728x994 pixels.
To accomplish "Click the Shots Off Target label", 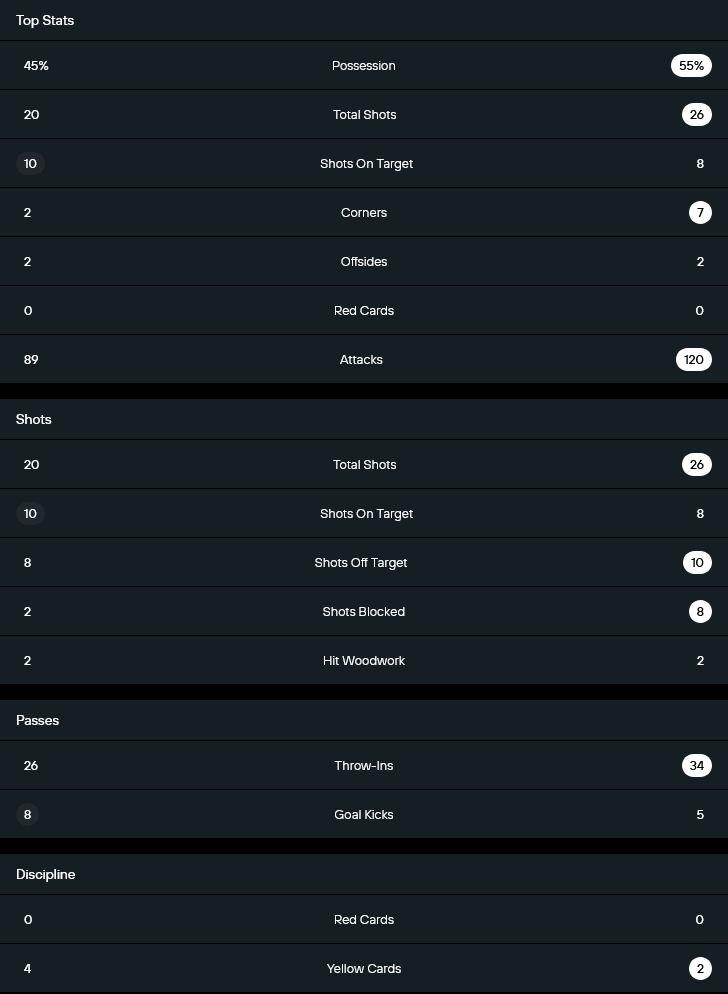I will click(361, 563).
